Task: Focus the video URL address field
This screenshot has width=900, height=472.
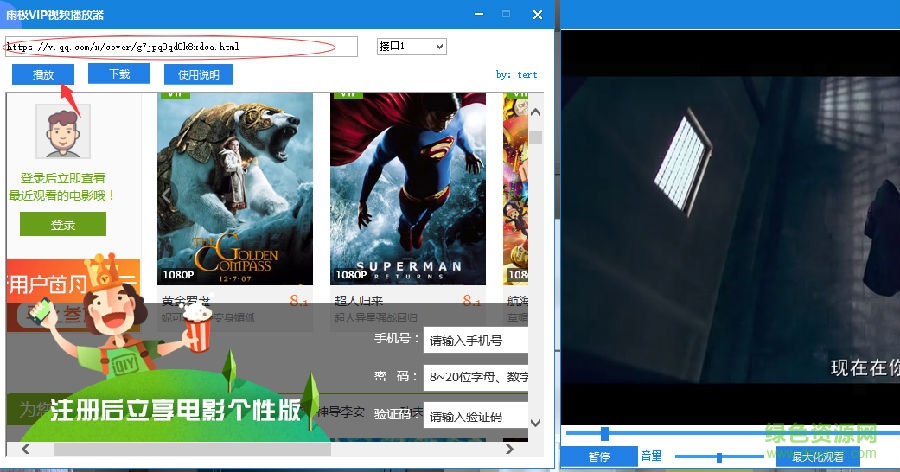Action: tap(181, 47)
